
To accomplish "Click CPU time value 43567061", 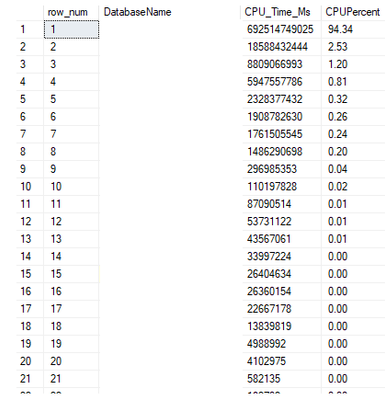I will 269,239.
